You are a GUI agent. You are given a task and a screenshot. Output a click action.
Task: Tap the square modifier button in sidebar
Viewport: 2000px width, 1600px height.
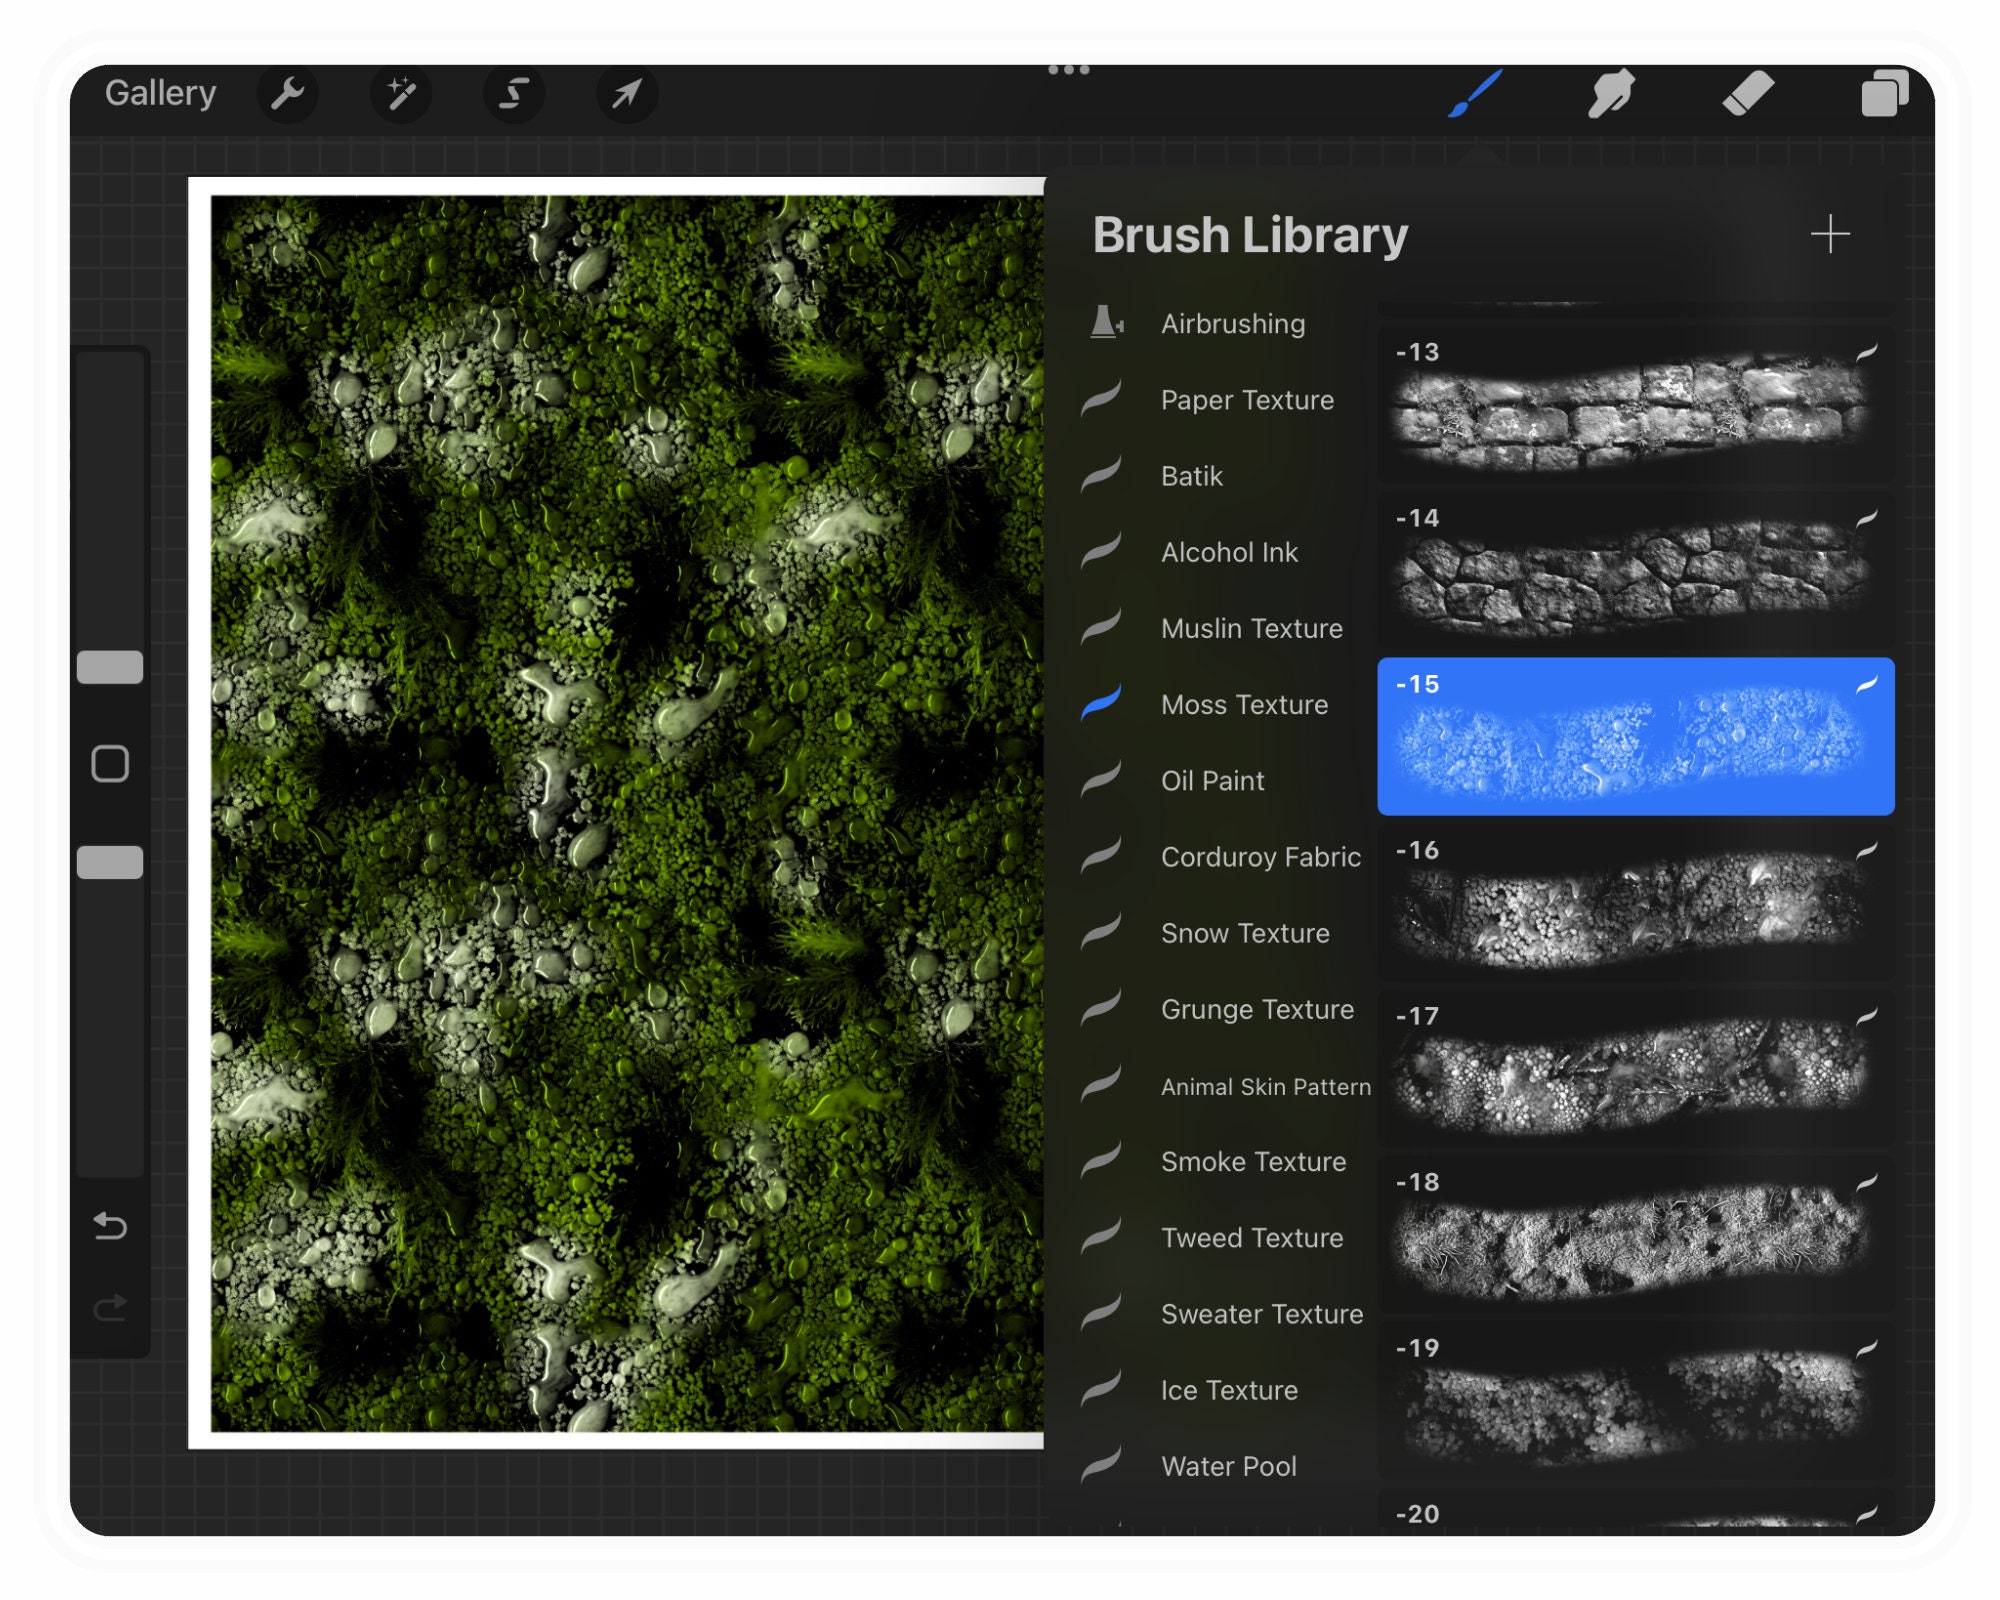[110, 764]
